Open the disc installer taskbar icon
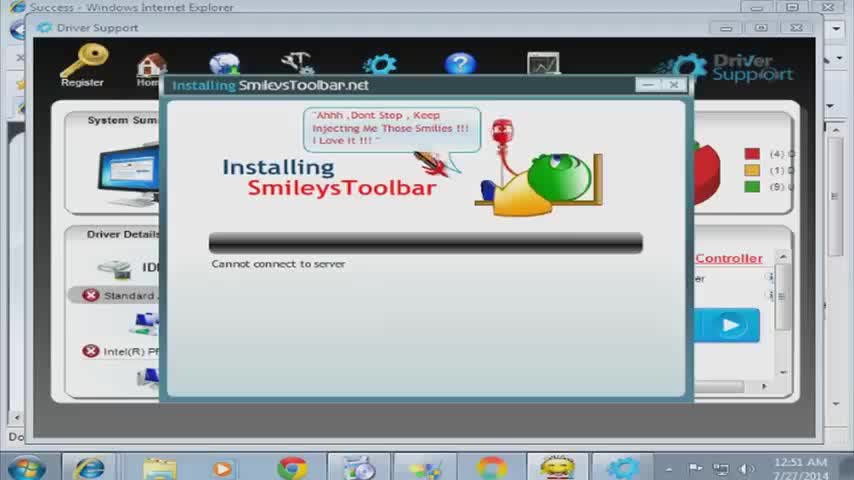The image size is (854, 480). click(358, 467)
